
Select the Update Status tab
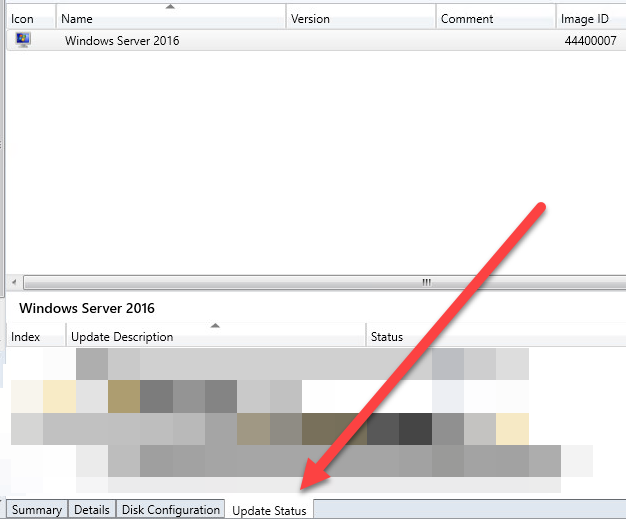tap(269, 510)
